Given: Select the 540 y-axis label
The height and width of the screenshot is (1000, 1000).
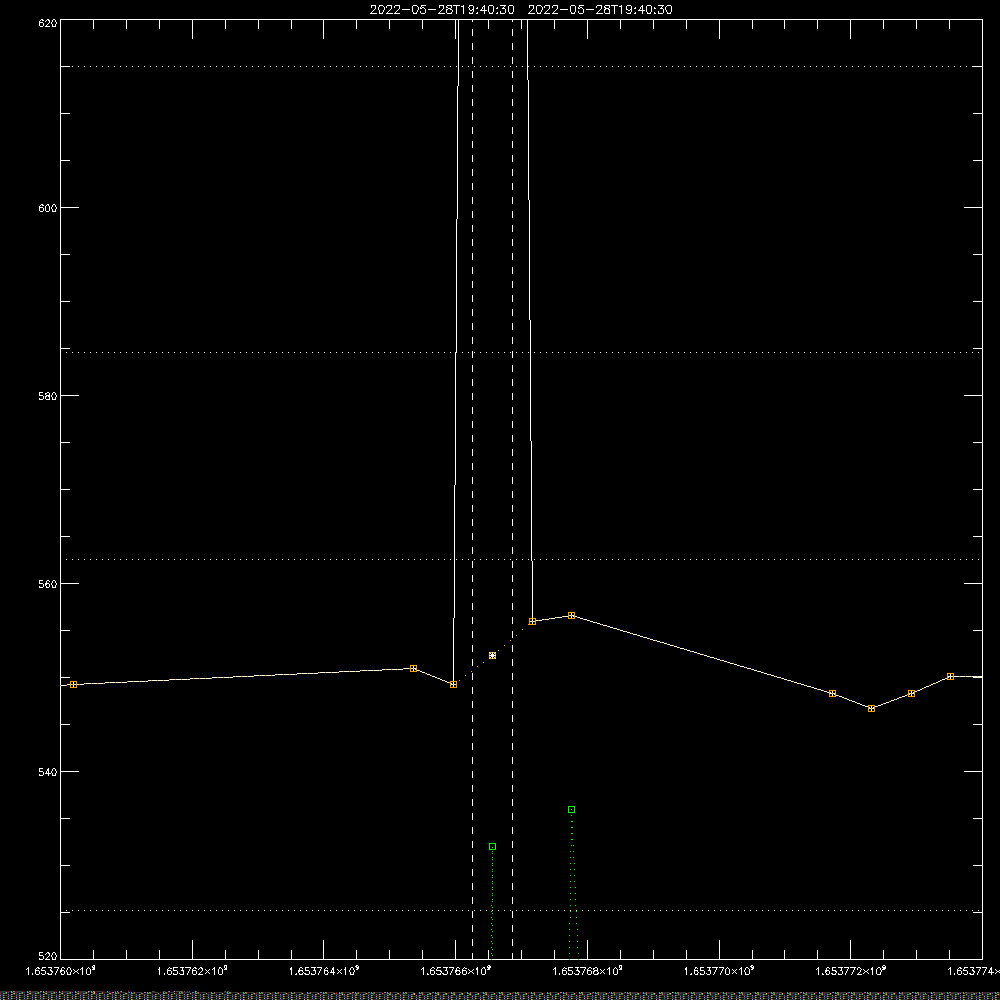Looking at the screenshot, I should tap(48, 772).
